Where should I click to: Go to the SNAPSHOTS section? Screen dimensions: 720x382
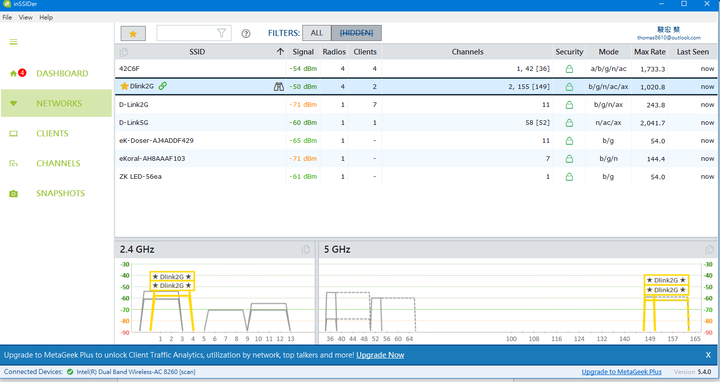click(61, 193)
